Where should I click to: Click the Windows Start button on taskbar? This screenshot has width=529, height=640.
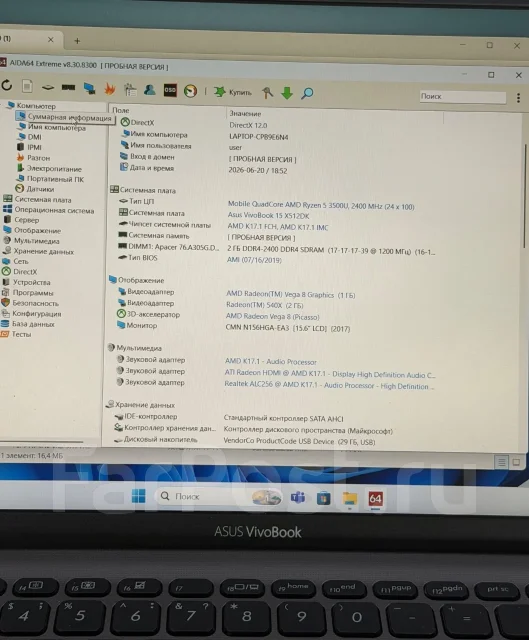(138, 496)
